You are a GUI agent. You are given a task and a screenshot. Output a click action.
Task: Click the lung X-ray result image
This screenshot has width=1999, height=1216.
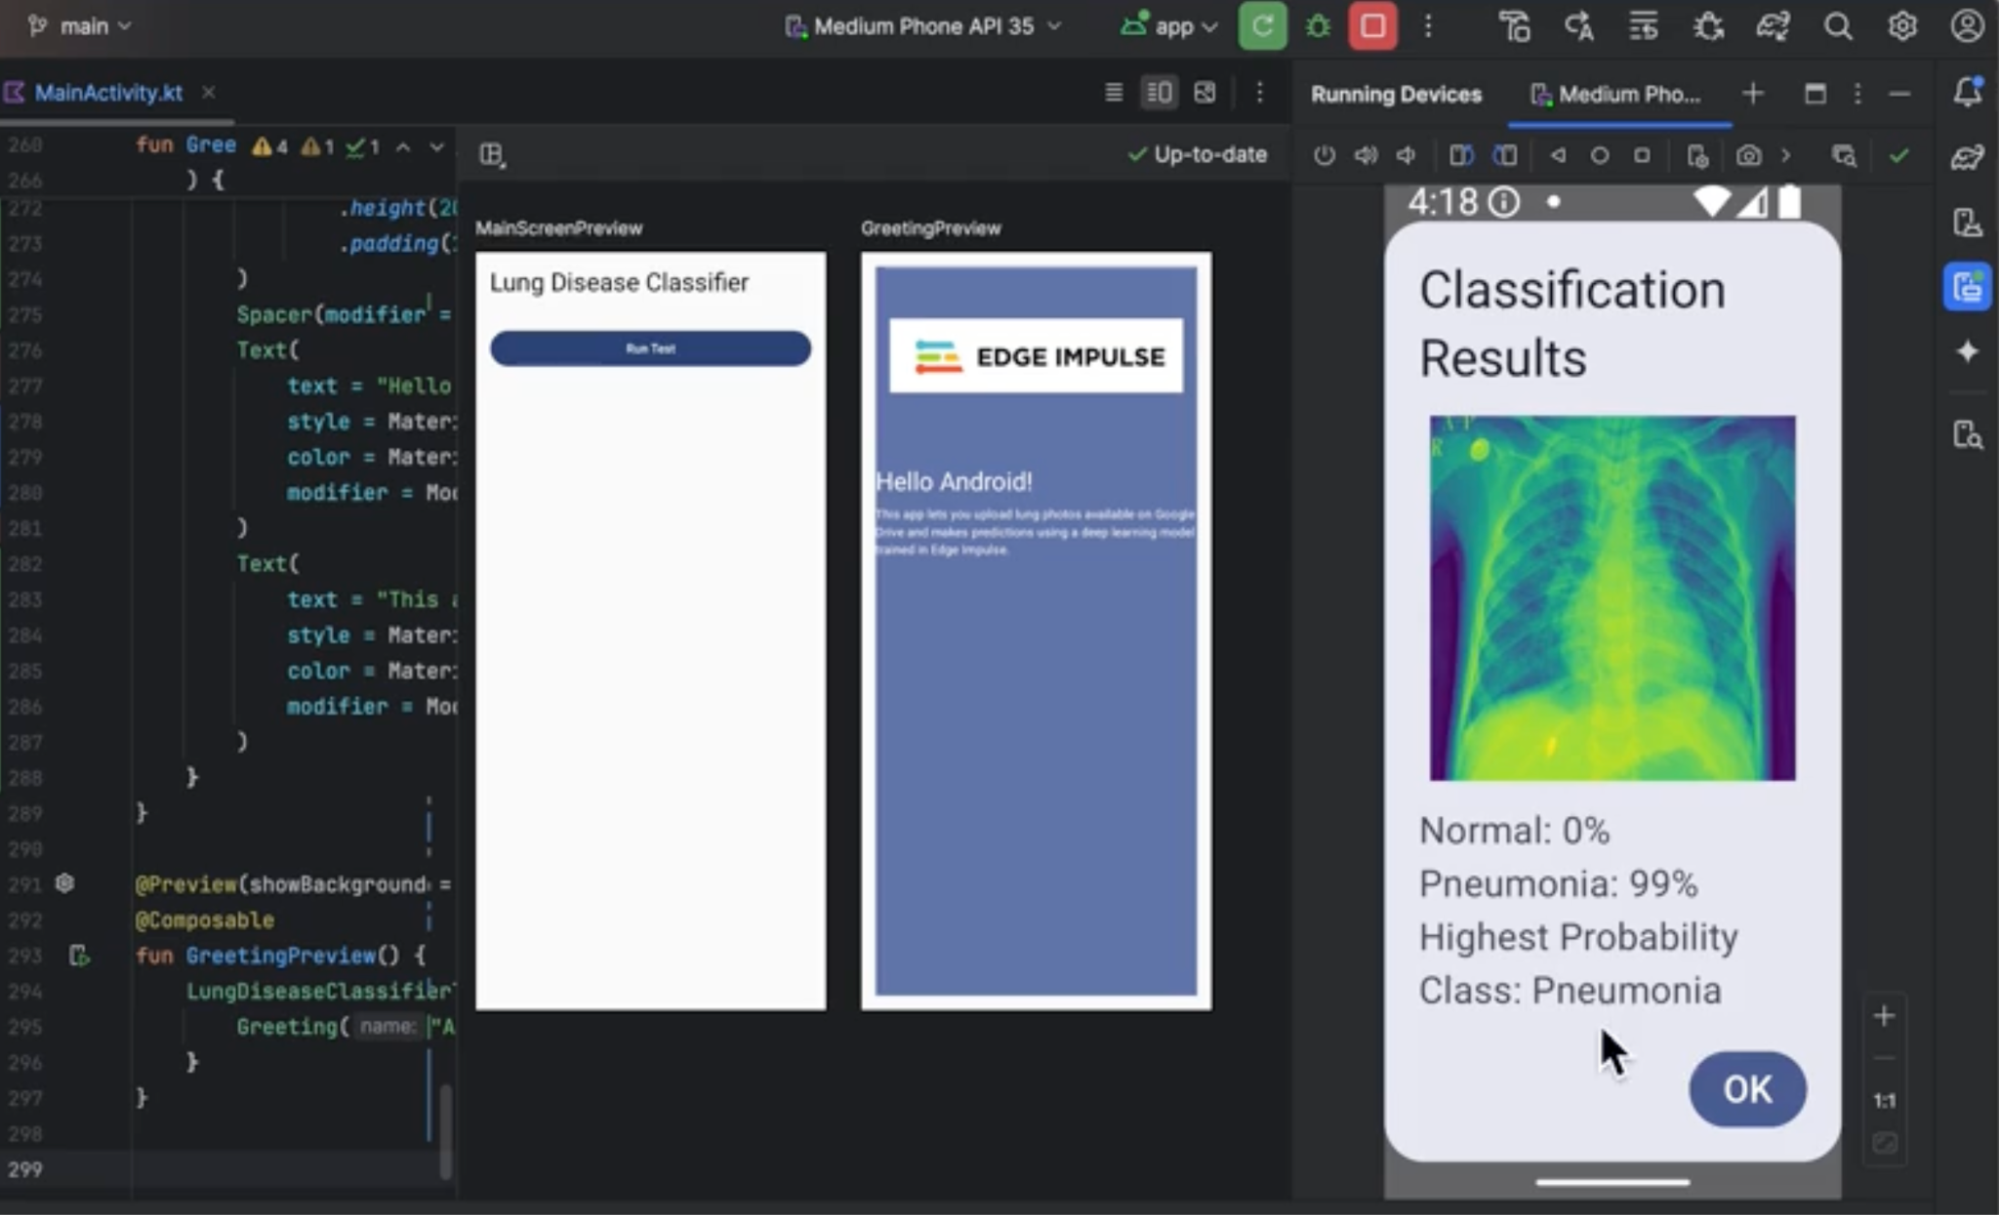point(1612,598)
